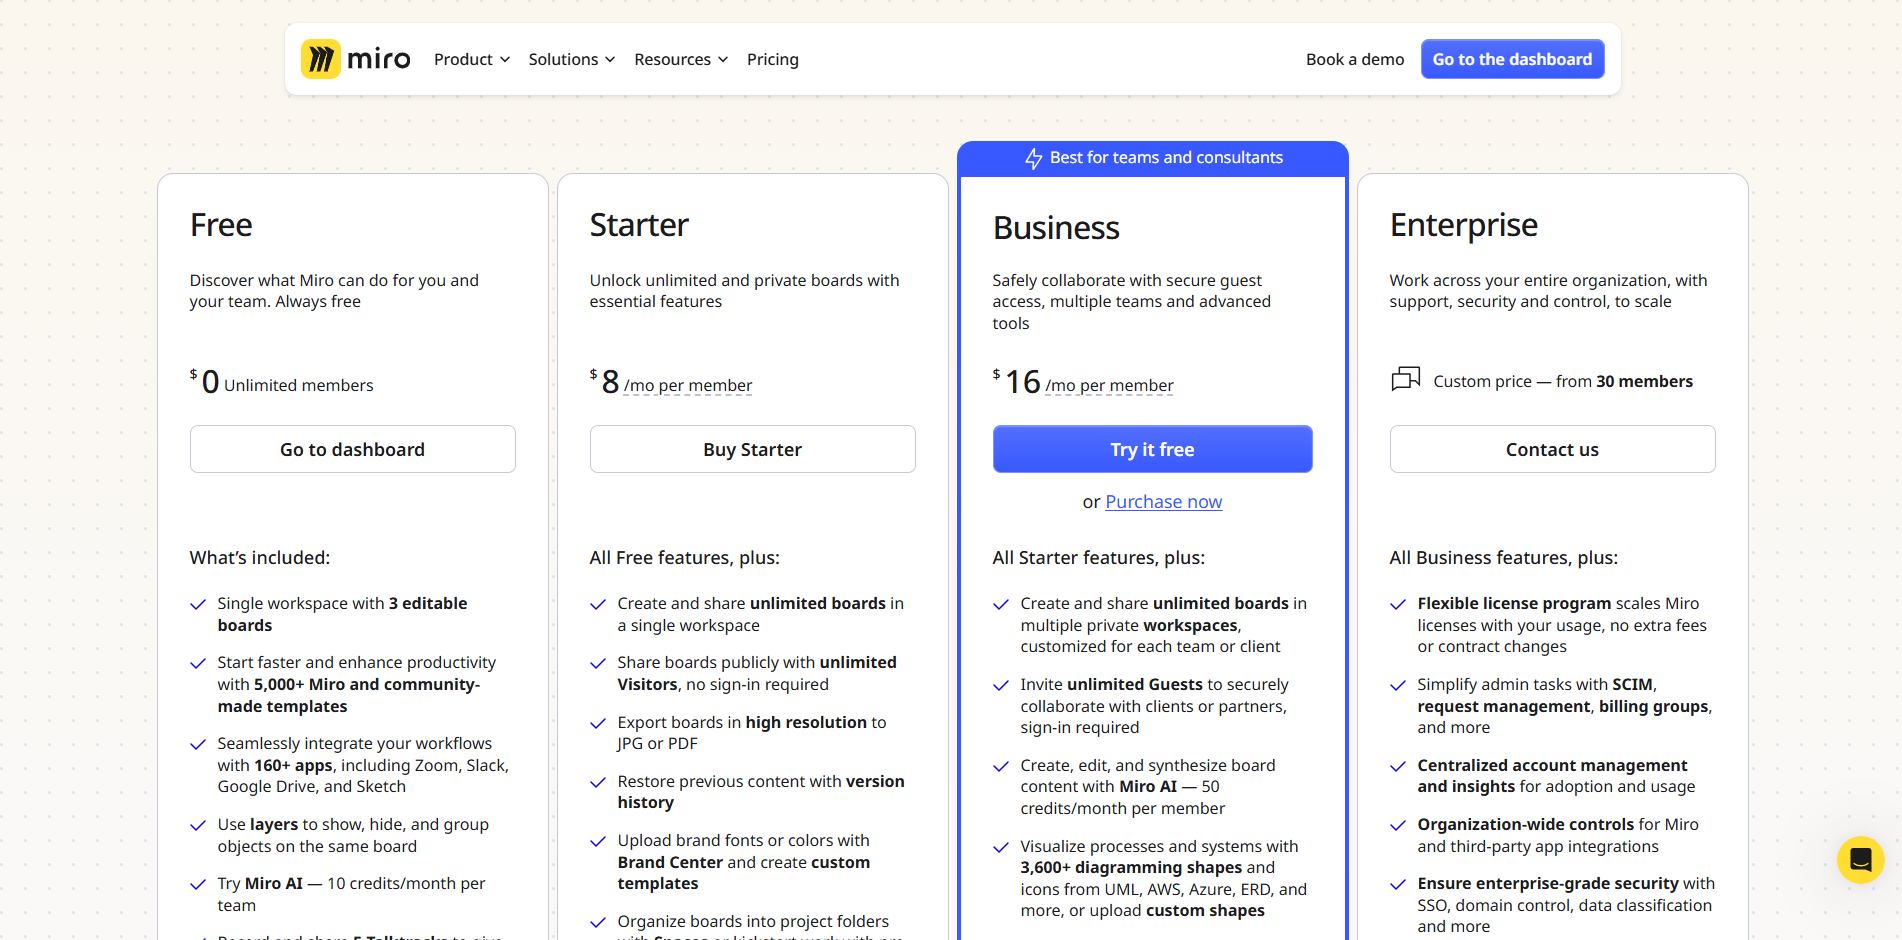Expand the Resources dropdown menu

pyautogui.click(x=681, y=59)
